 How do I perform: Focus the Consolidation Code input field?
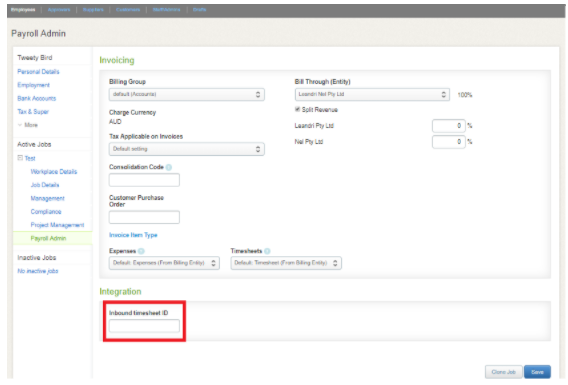pos(144,180)
